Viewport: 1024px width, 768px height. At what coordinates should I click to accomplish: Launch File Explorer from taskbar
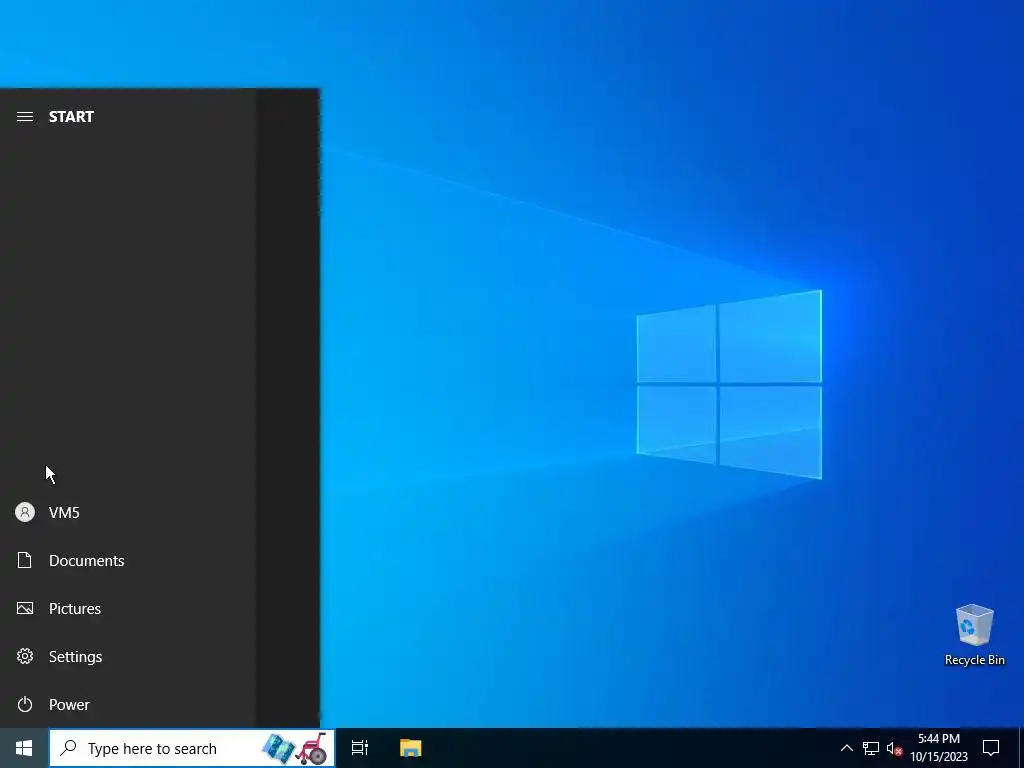pos(411,748)
